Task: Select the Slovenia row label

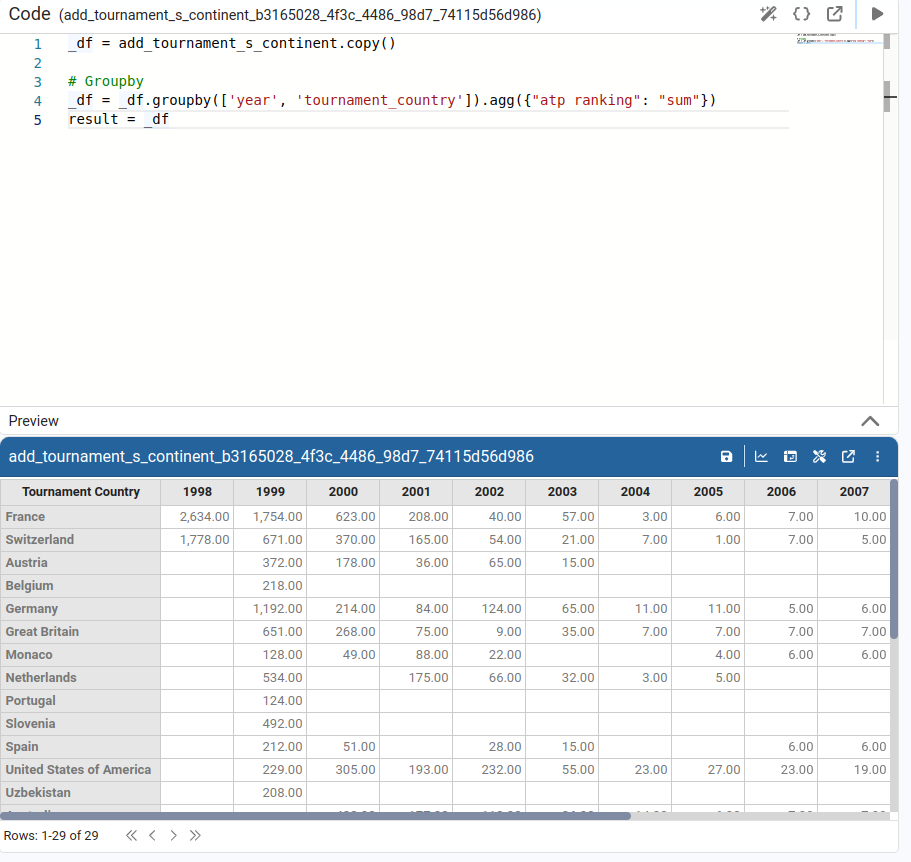Action: pos(81,724)
